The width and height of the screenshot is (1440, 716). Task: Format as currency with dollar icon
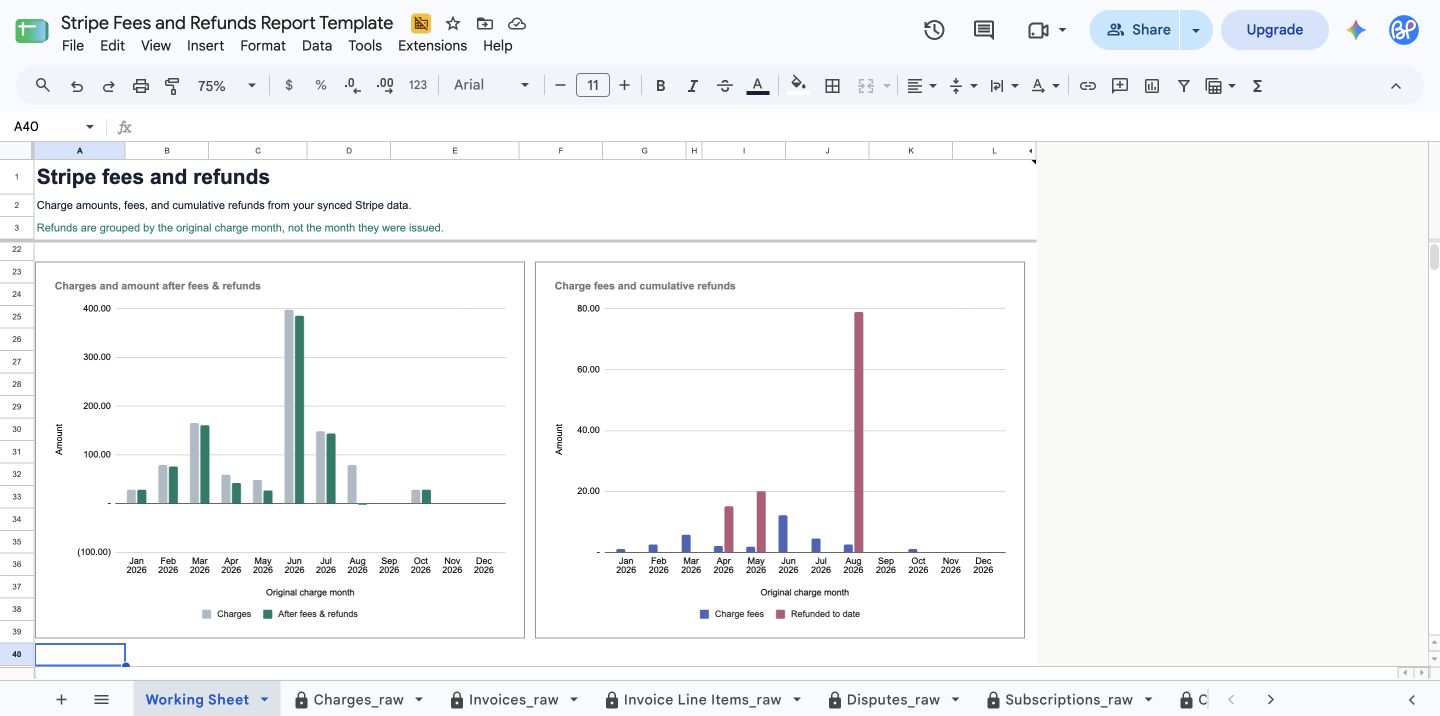click(289, 86)
